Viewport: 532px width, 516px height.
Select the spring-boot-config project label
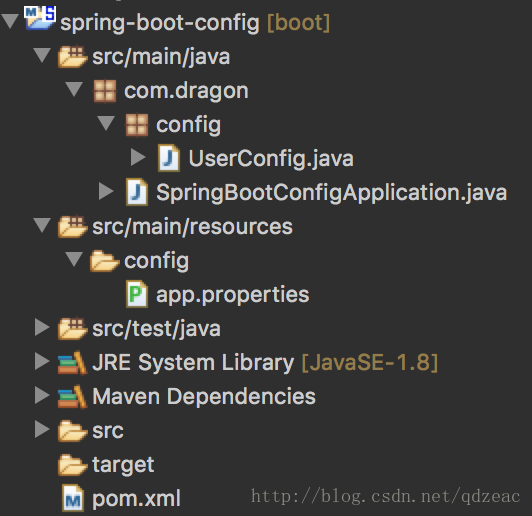[160, 24]
